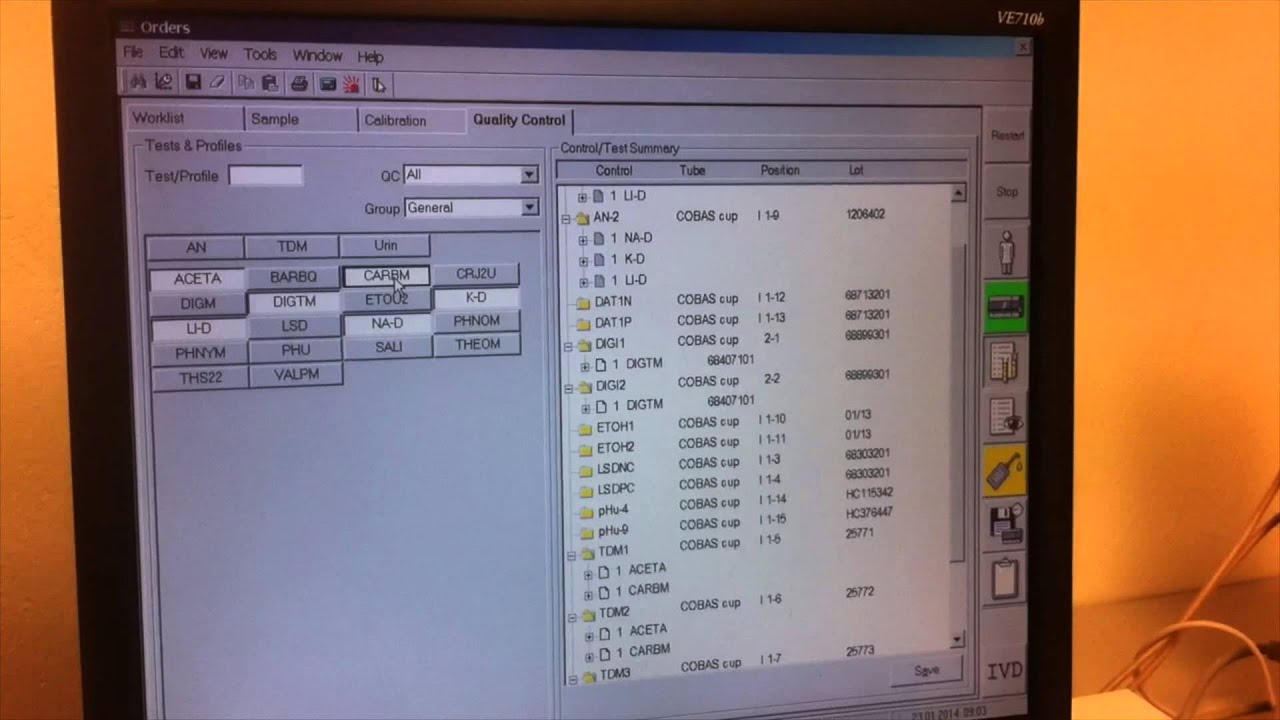Click the binoculars Find icon in toolbar
Viewport: 1280px width, 720px height.
coord(139,82)
